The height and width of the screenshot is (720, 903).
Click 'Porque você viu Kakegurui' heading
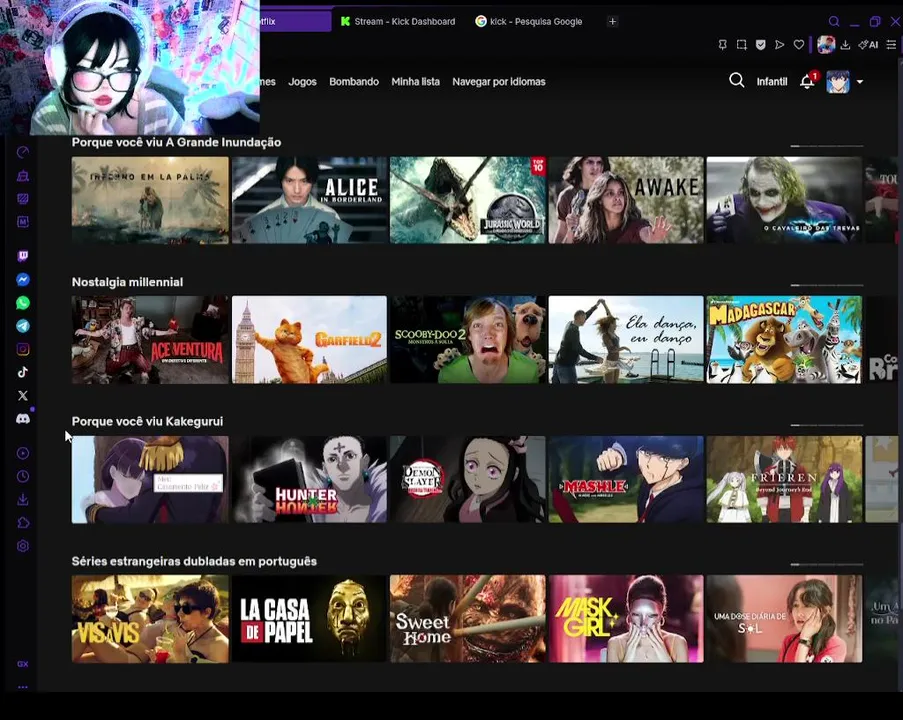pyautogui.click(x=147, y=422)
